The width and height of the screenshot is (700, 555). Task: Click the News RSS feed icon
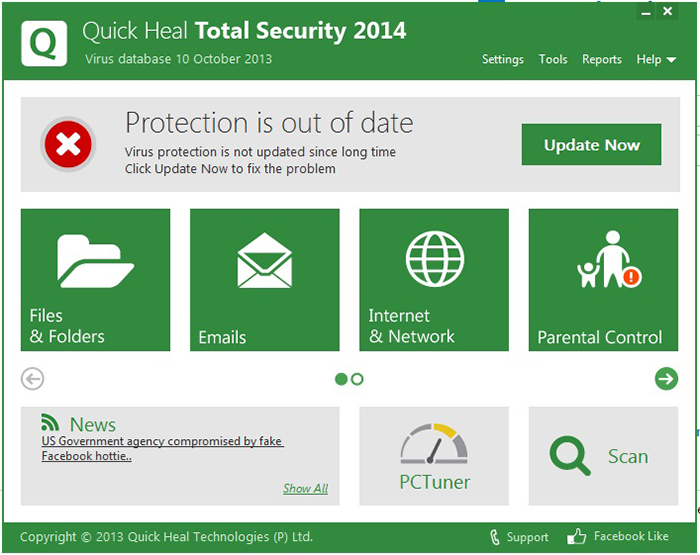(50, 421)
